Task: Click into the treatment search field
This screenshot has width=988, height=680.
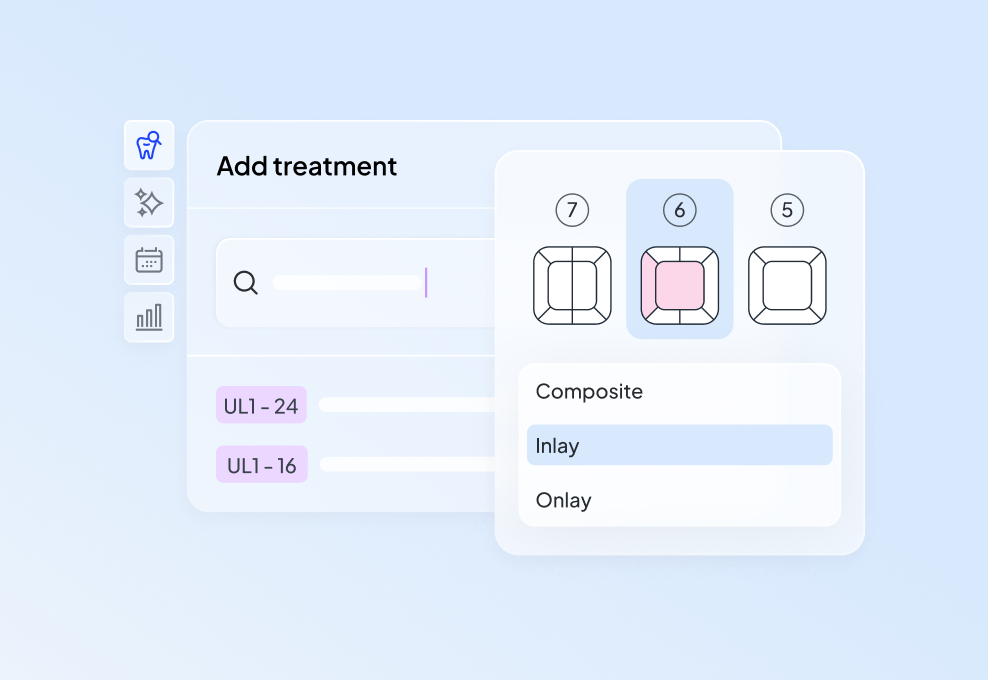Action: click(350, 283)
